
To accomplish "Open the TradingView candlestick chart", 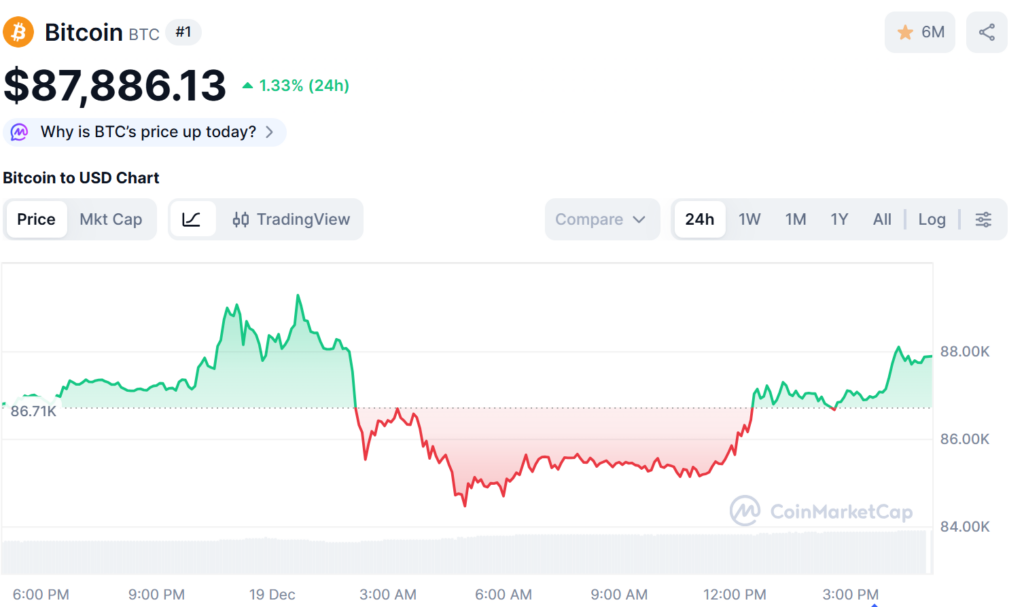I will pos(291,220).
